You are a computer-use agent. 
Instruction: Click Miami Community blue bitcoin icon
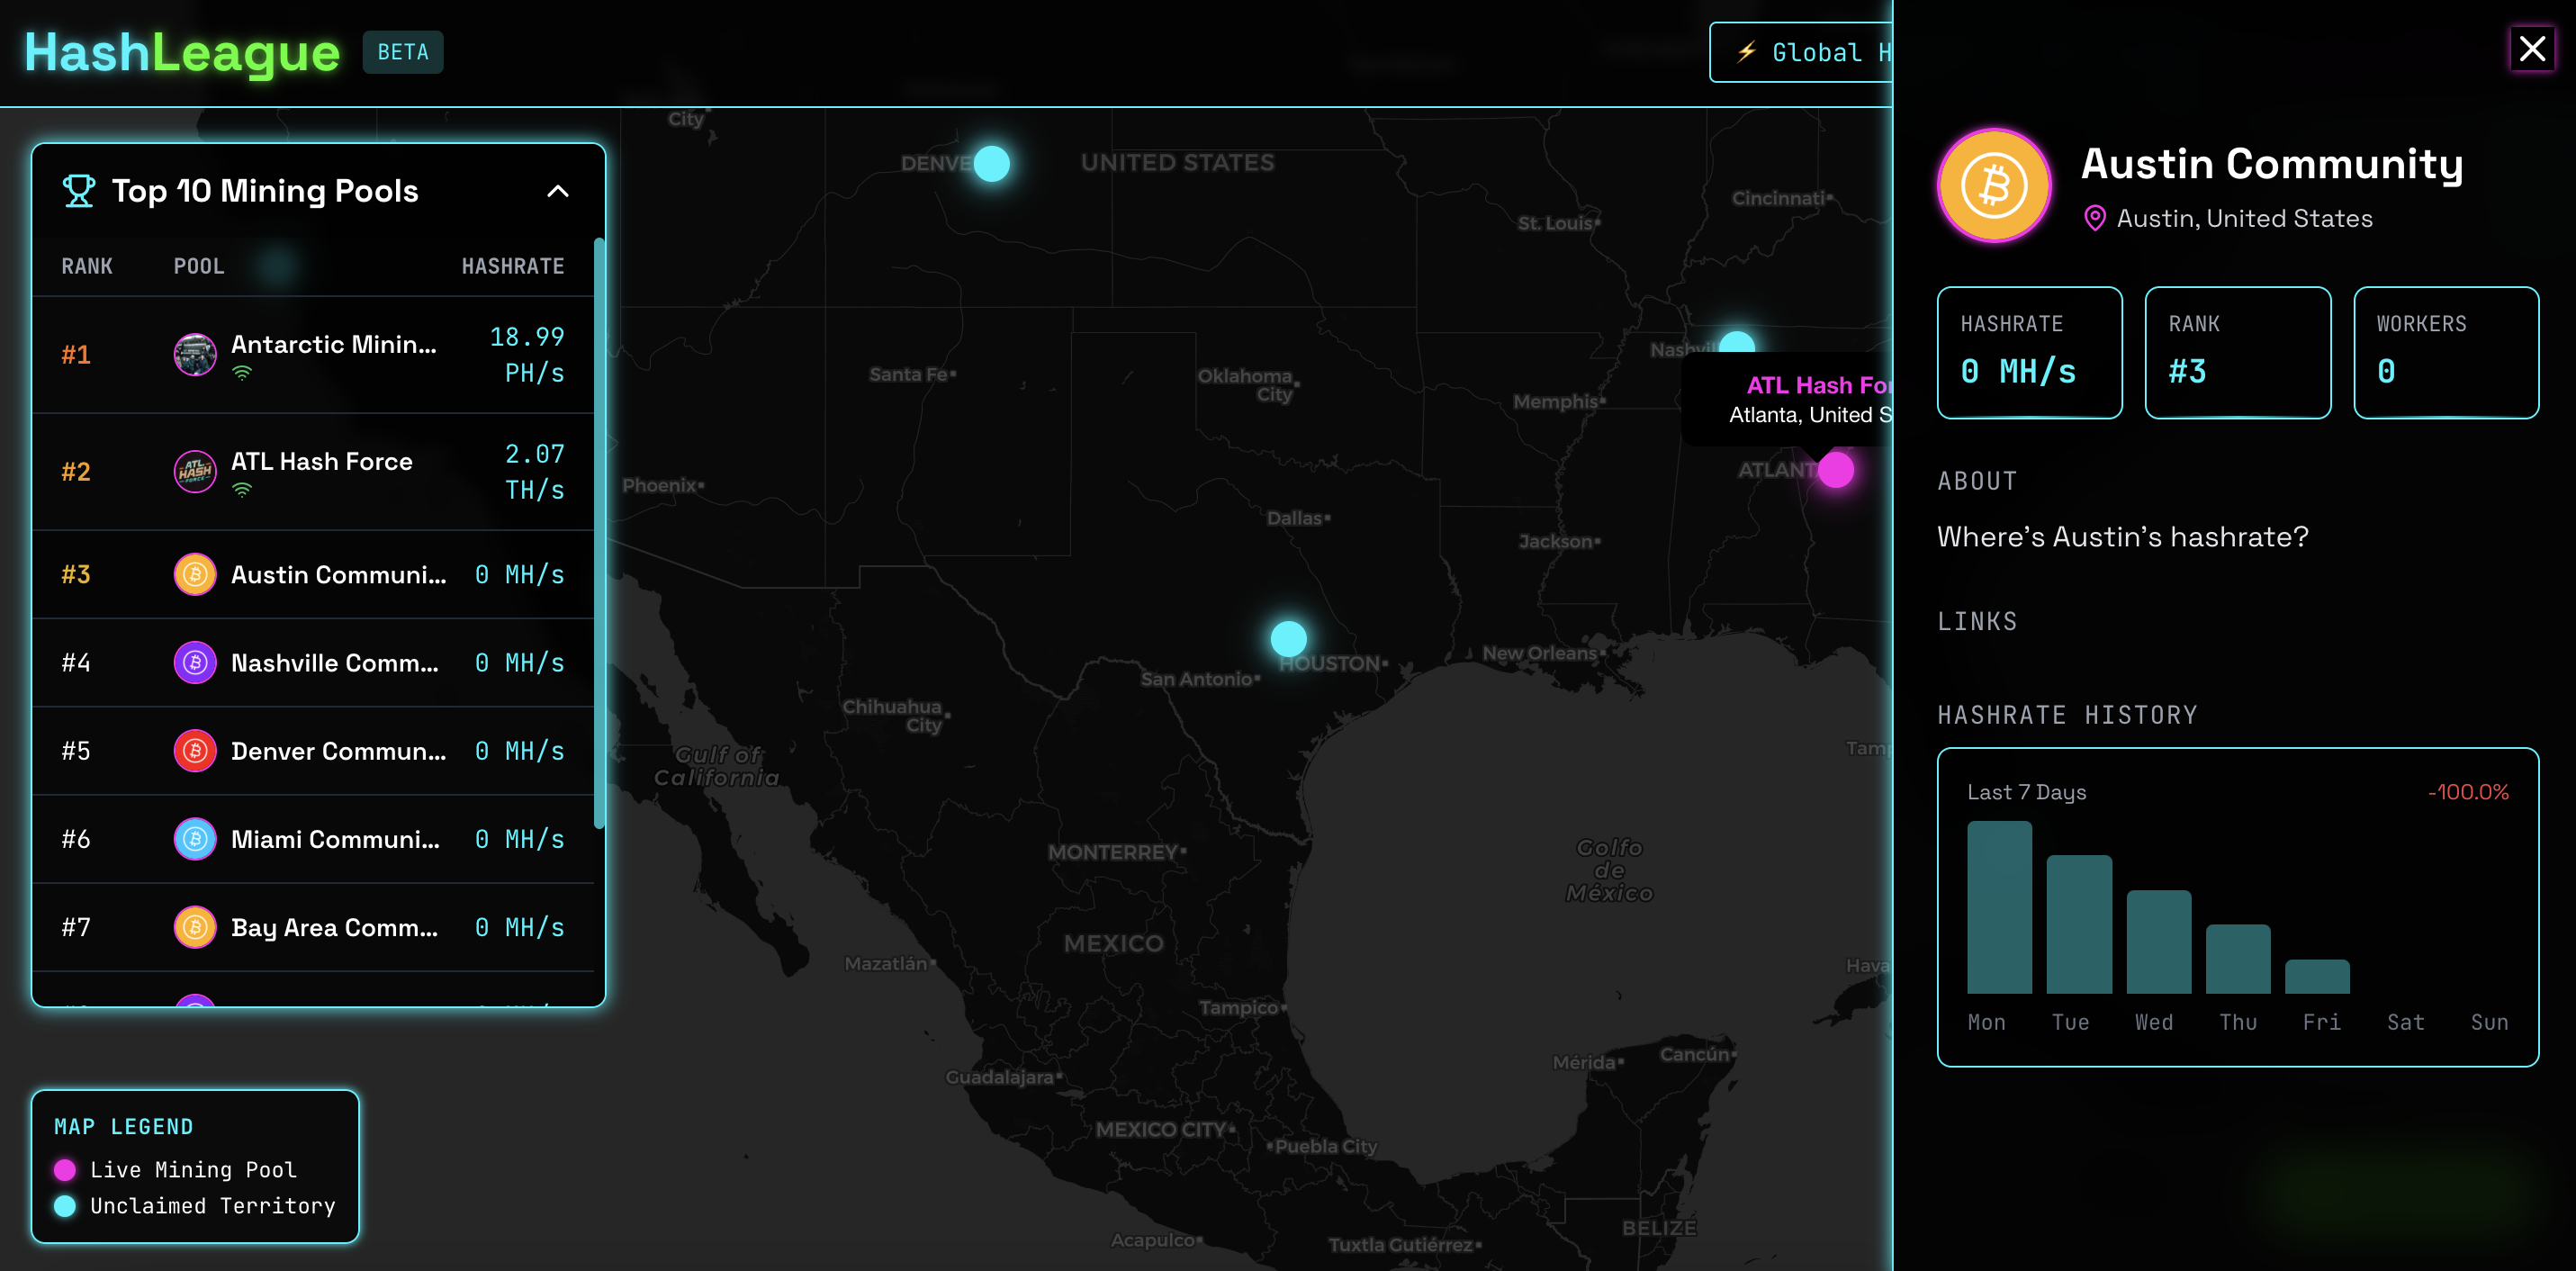point(195,838)
